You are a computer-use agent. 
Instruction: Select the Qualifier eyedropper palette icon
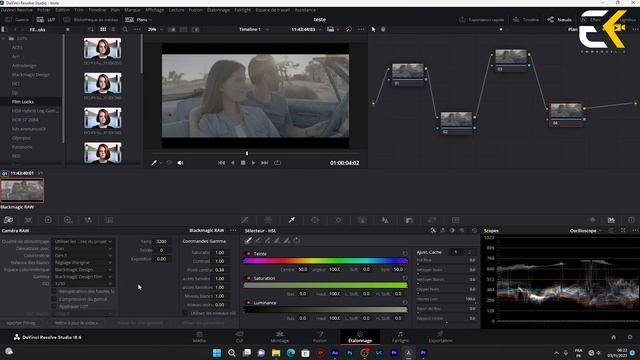pyautogui.click(x=292, y=220)
